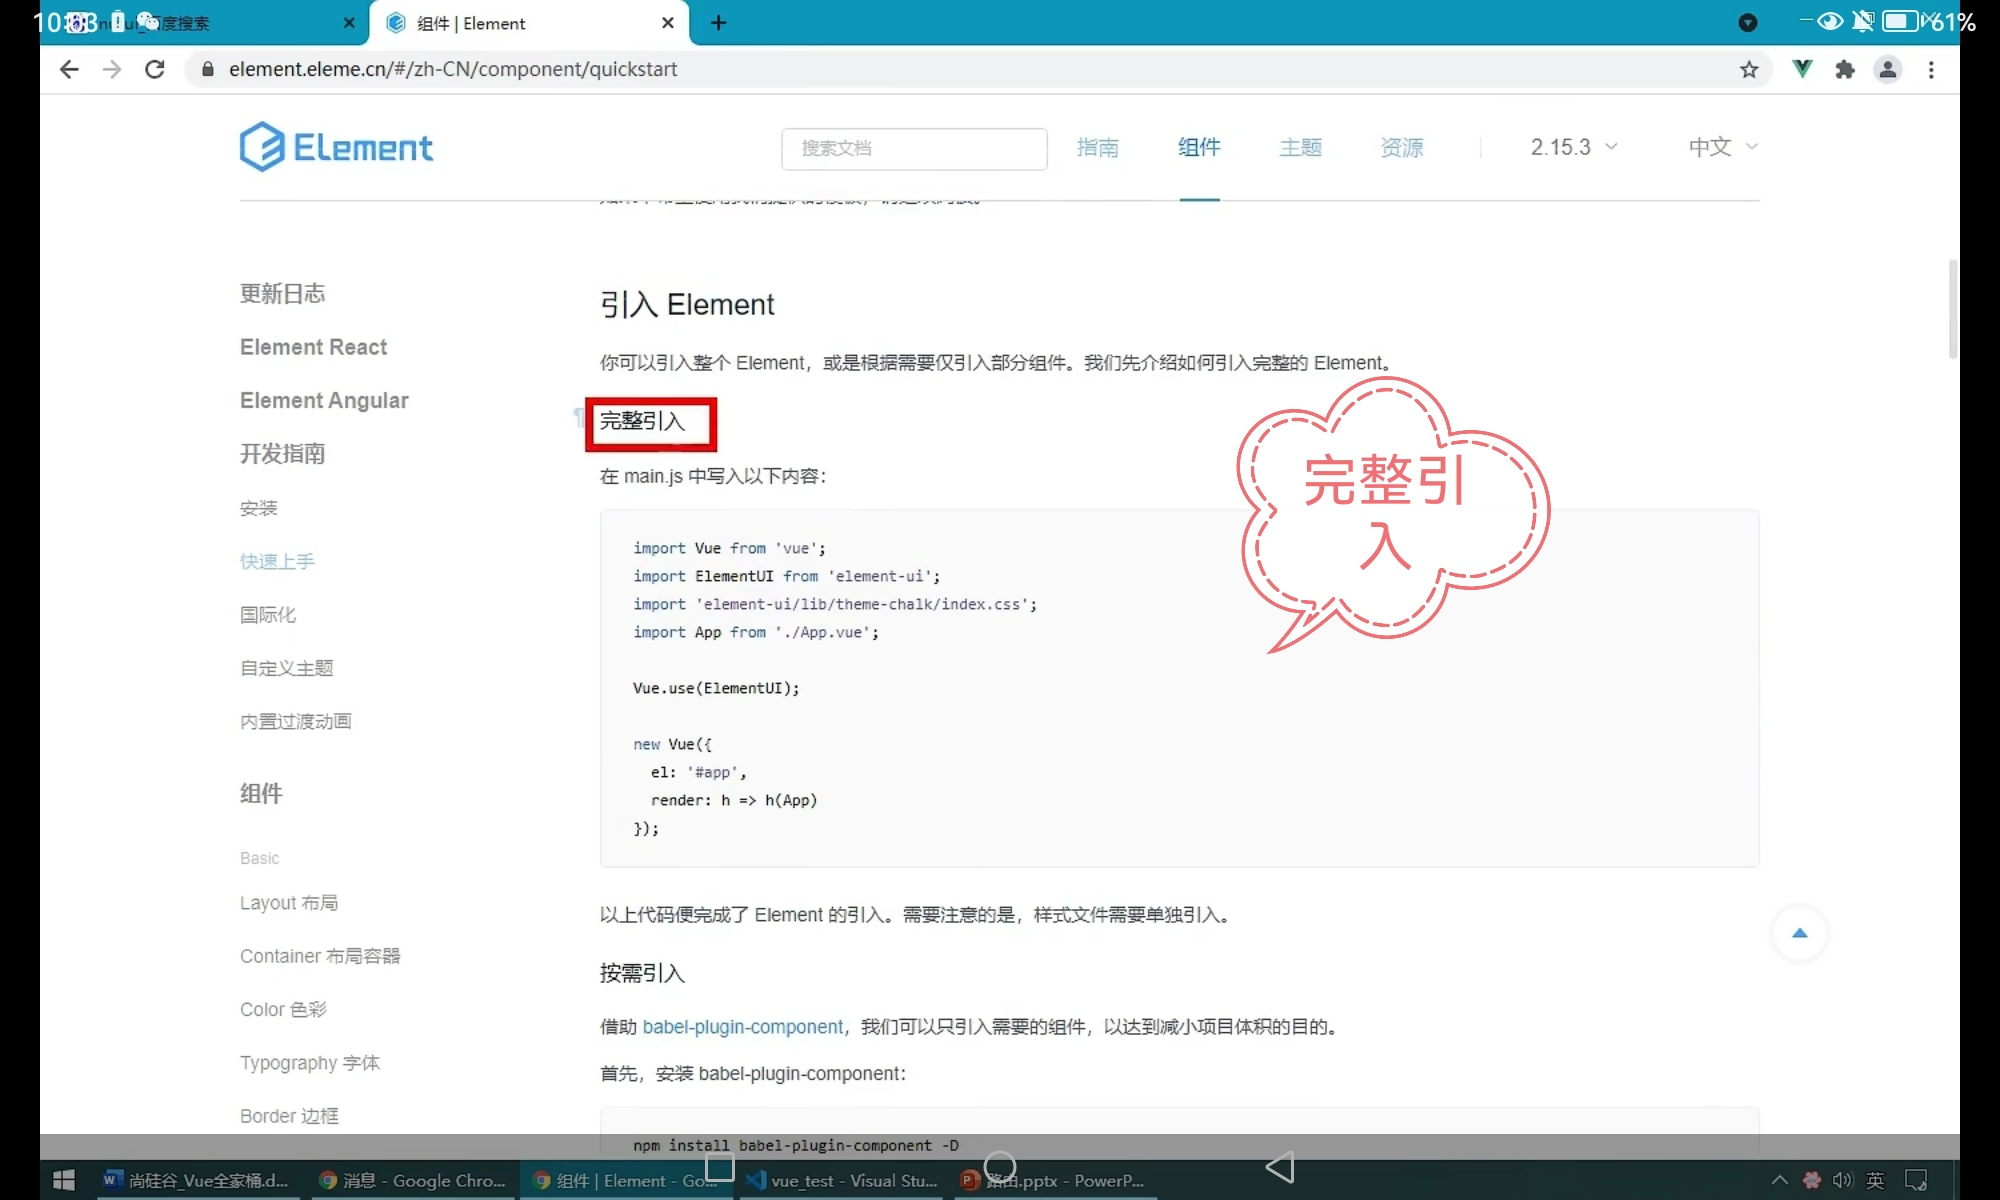This screenshot has width=2000, height=1200.
Task: Open new browser tab
Action: click(718, 23)
